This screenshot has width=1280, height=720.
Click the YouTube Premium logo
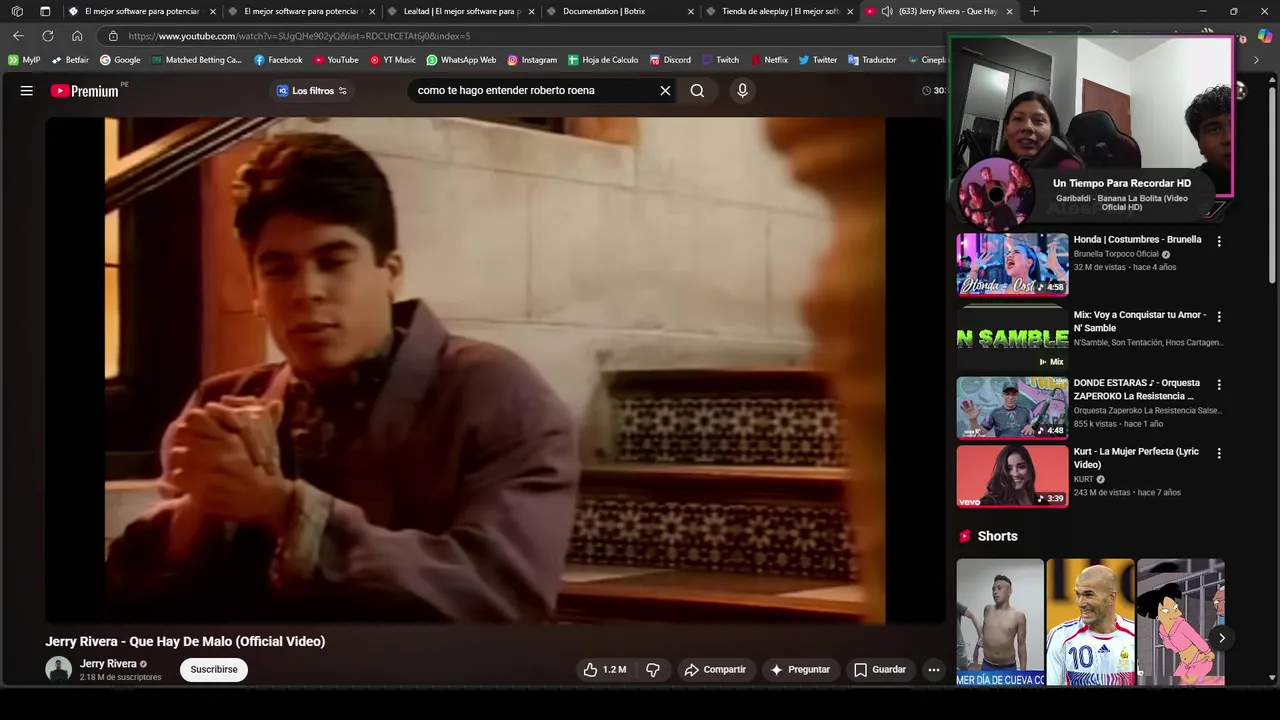pyautogui.click(x=85, y=91)
